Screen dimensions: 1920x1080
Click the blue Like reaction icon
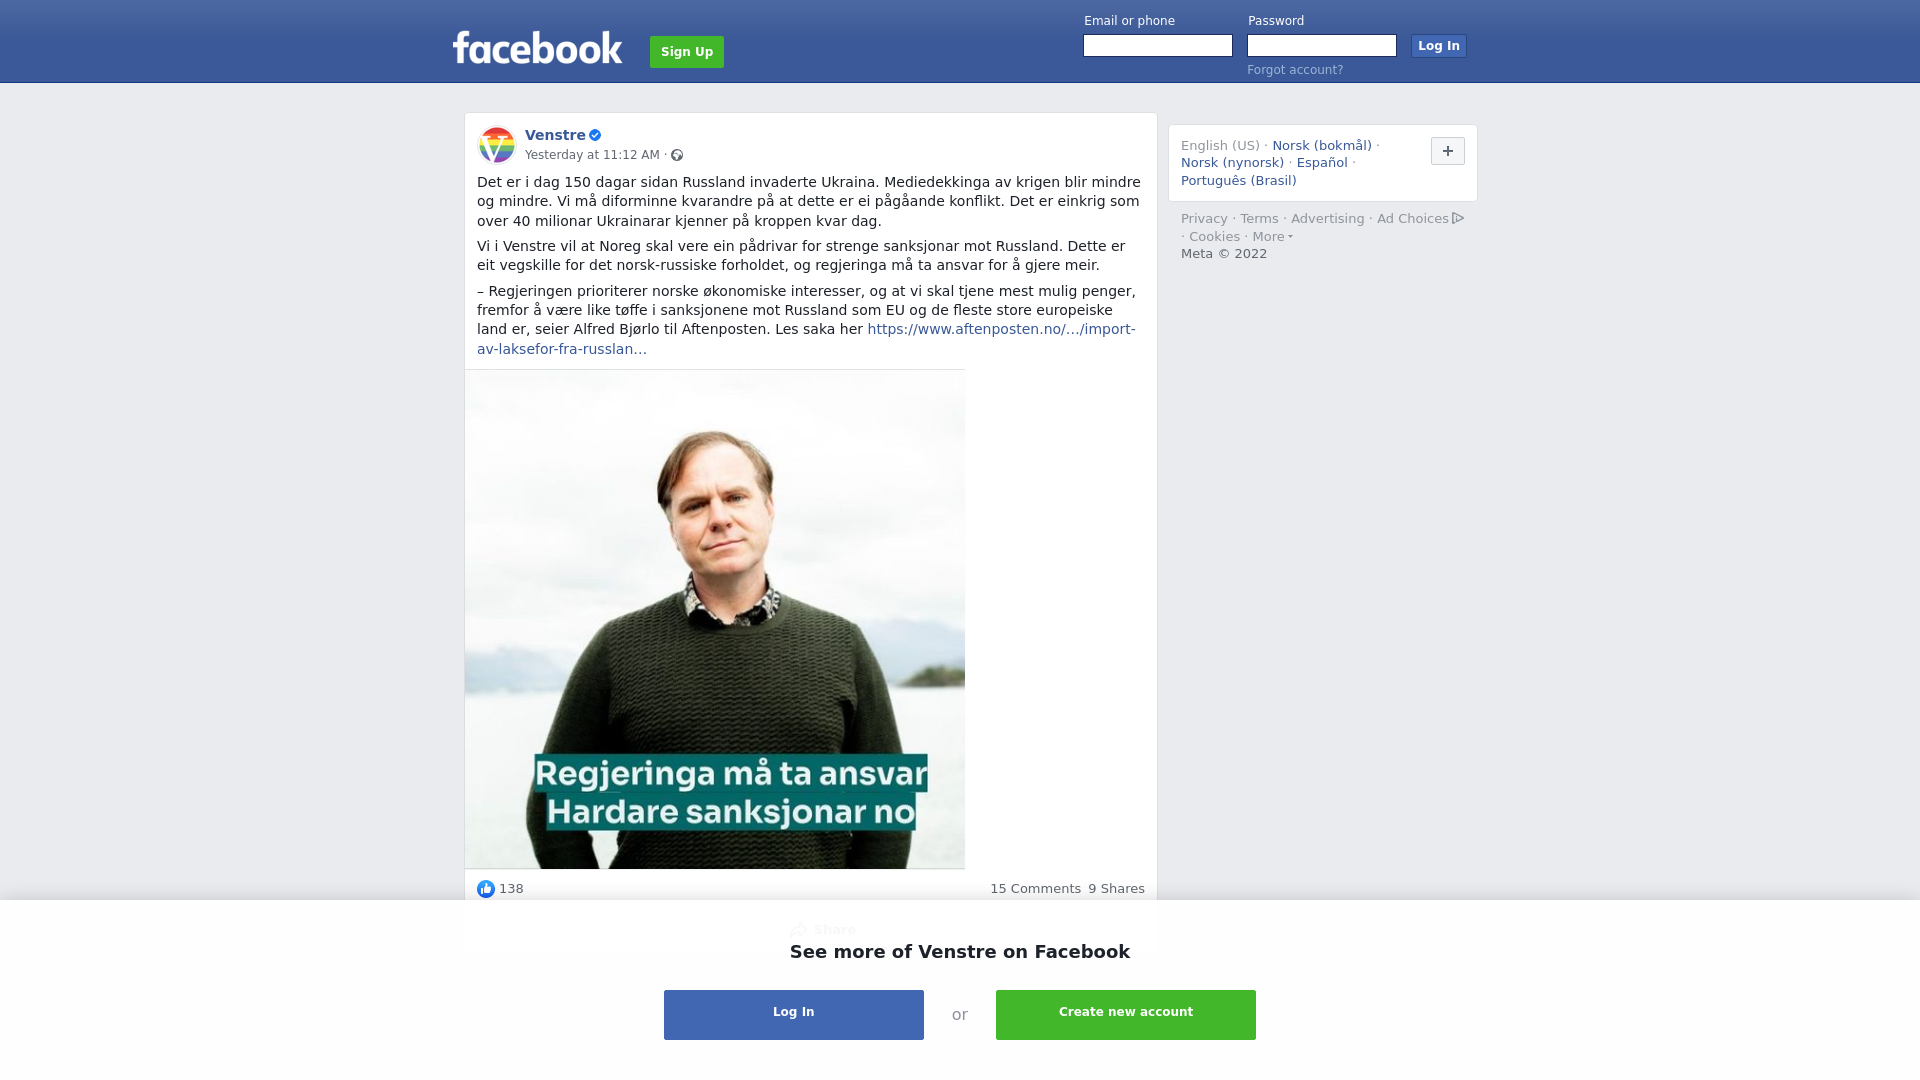point(486,889)
